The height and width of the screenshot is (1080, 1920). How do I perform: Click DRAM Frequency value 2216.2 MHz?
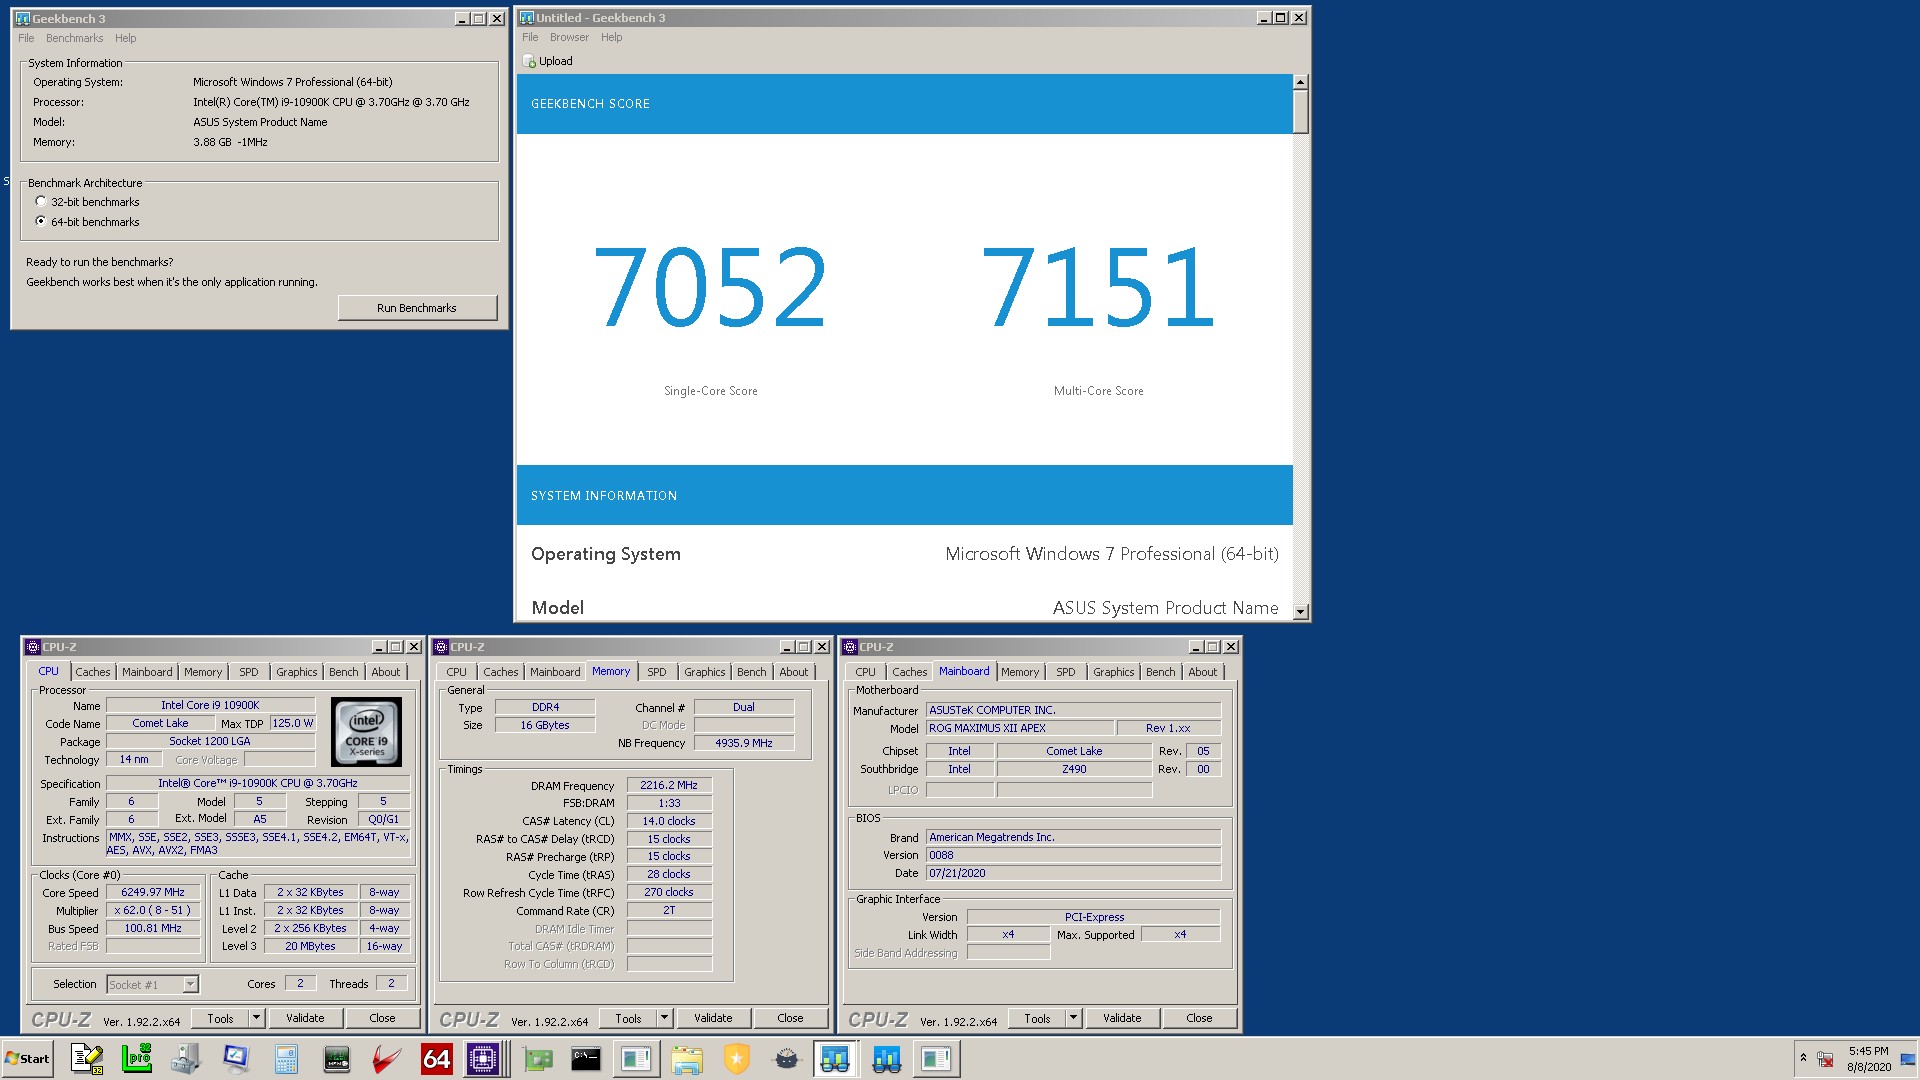669,785
